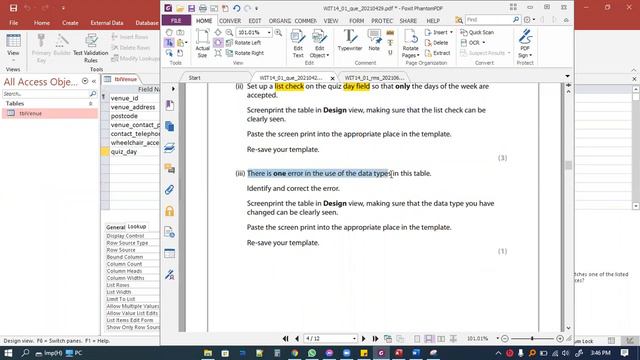Activate the Select Text tool in Foxit
Screen dimensions: 640x360
click(x=169, y=42)
